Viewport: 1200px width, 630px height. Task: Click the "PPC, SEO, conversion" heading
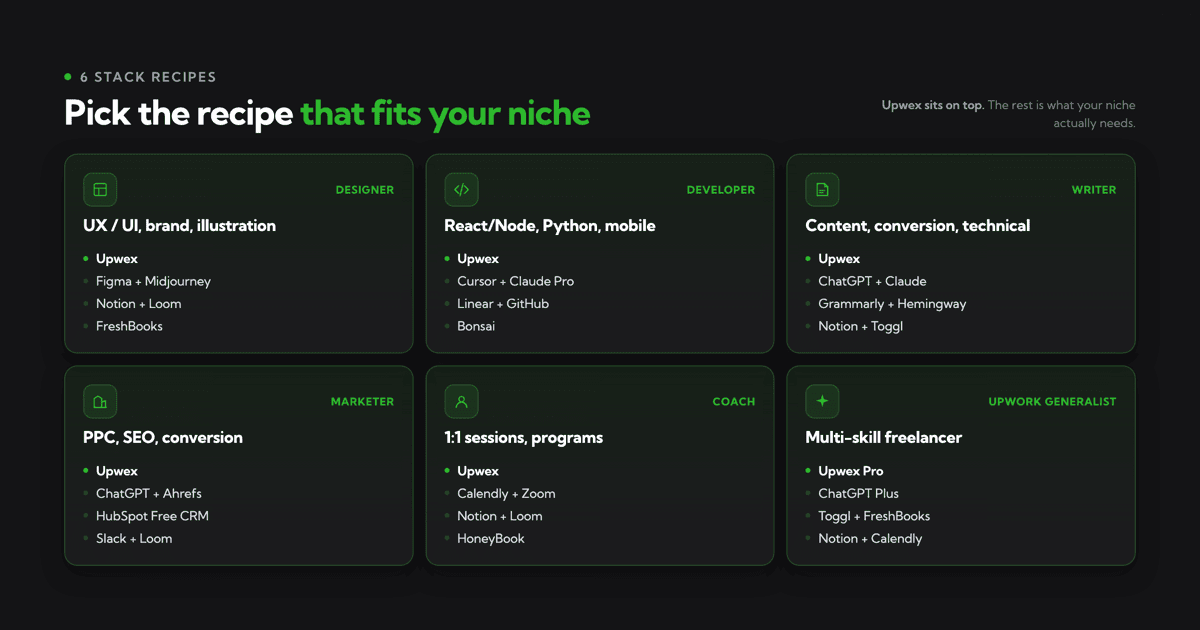point(163,438)
